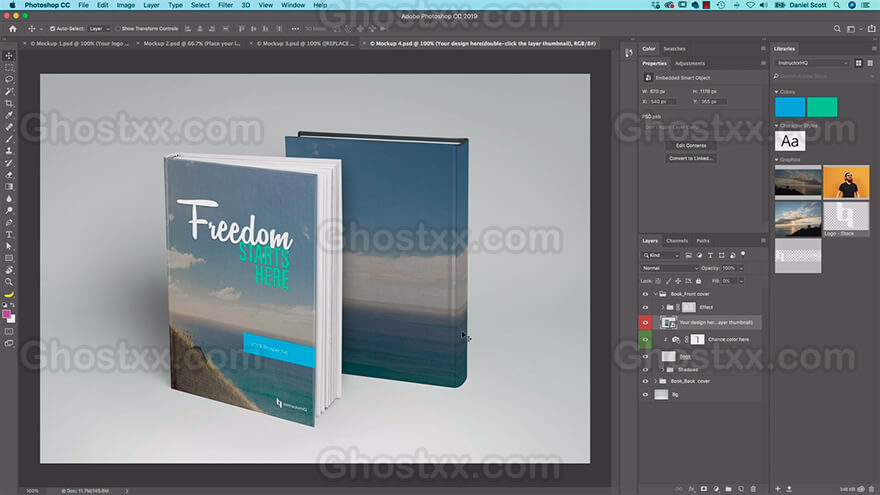880x495 pixels.
Task: Switch to Mockup 2.psd tab
Action: tap(191, 43)
